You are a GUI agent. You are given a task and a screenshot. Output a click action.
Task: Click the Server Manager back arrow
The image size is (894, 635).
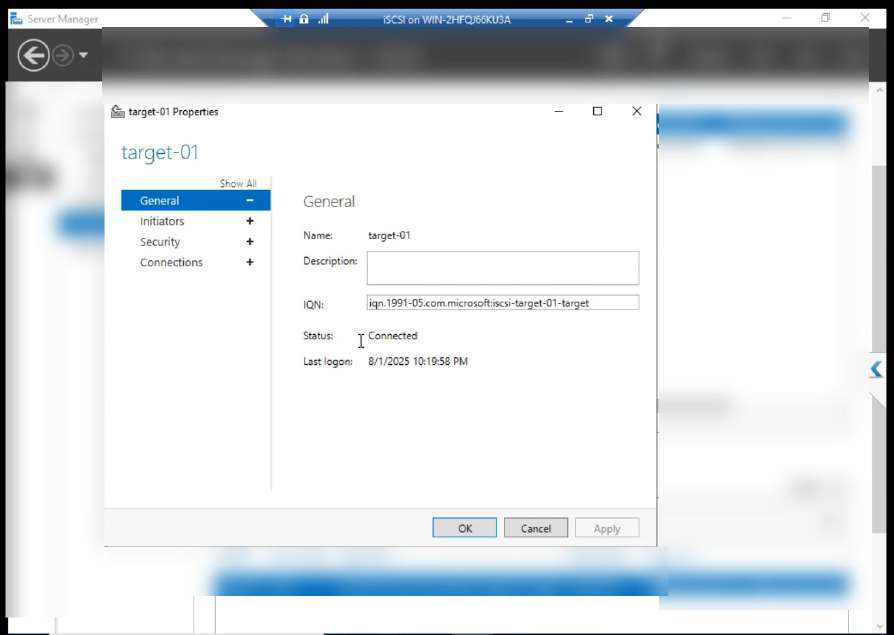(x=33, y=55)
